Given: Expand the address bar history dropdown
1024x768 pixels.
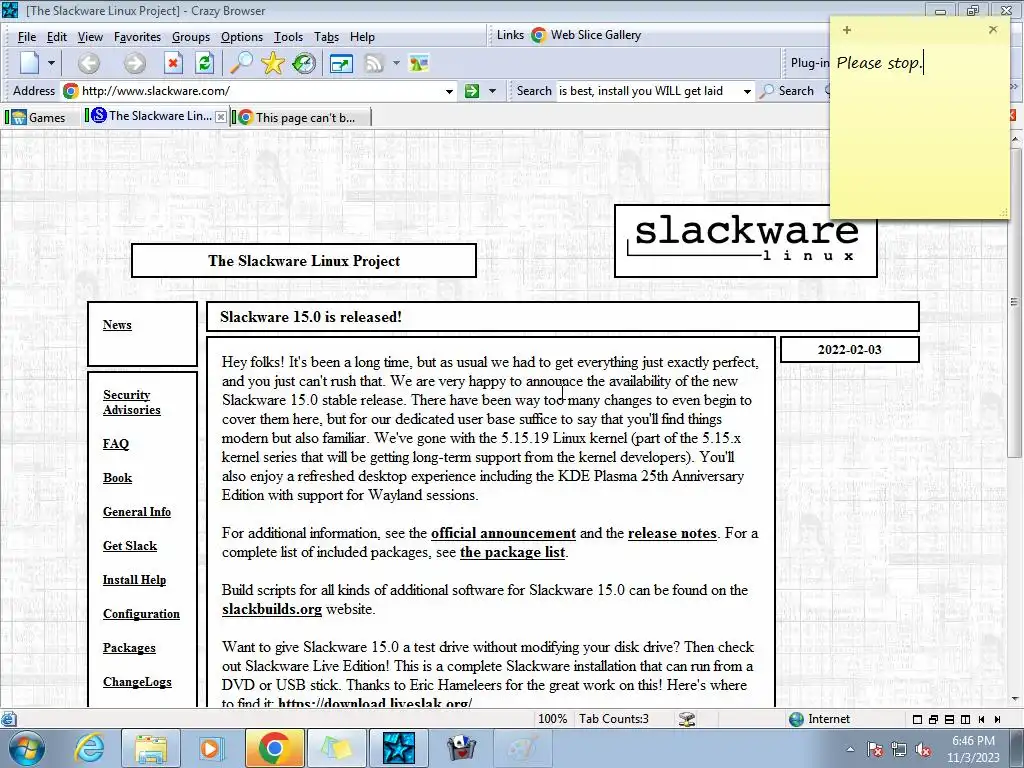Looking at the screenshot, I should point(449,91).
